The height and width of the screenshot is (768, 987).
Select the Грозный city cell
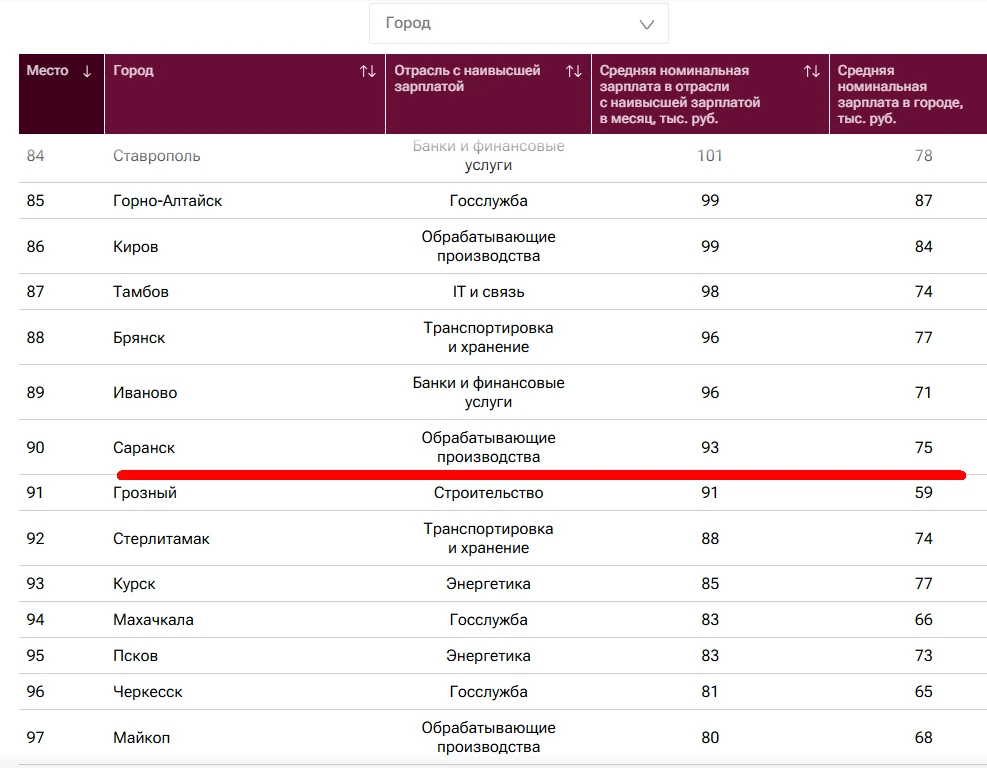click(145, 493)
